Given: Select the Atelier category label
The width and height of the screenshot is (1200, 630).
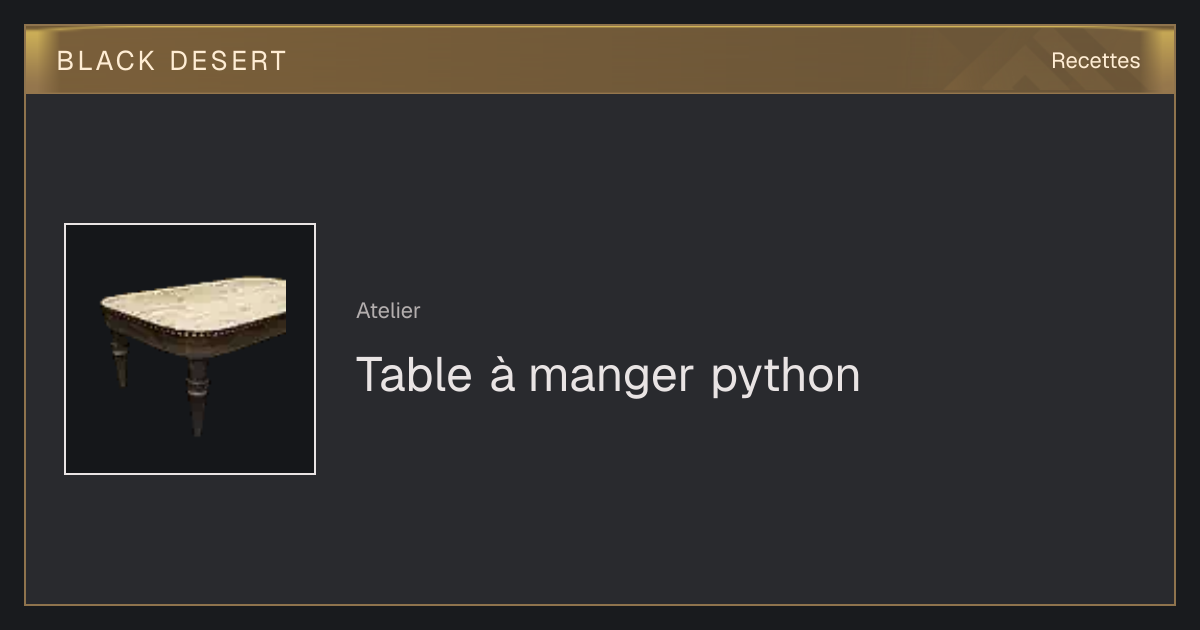Looking at the screenshot, I should coord(388,311).
